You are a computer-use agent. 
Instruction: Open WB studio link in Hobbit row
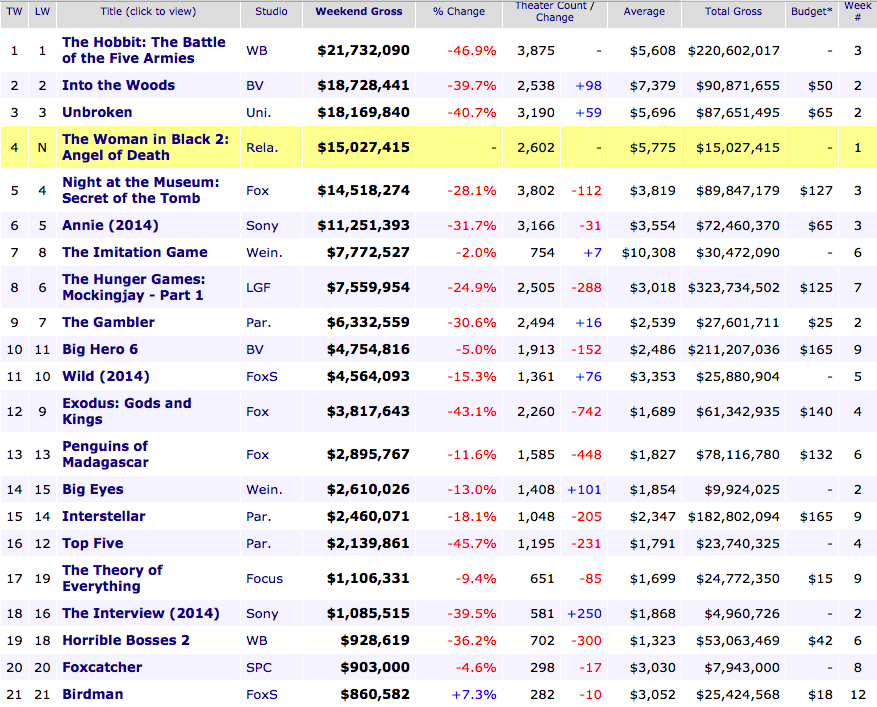click(x=257, y=50)
